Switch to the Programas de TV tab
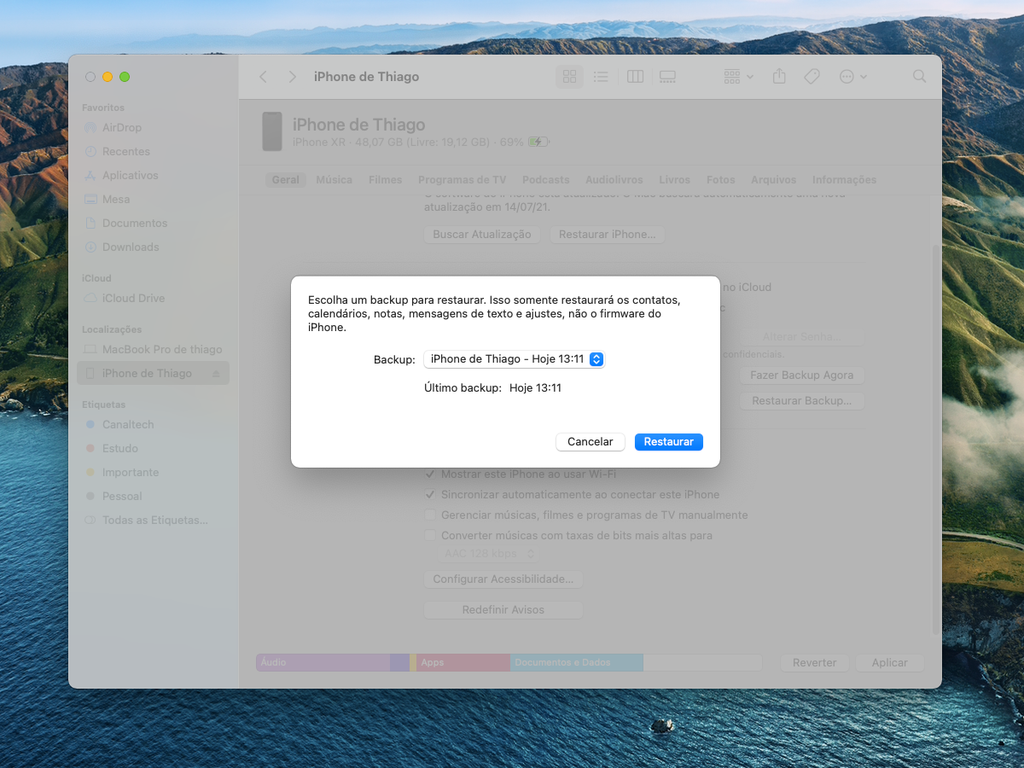Screen dimensions: 1024x768 (x=462, y=180)
